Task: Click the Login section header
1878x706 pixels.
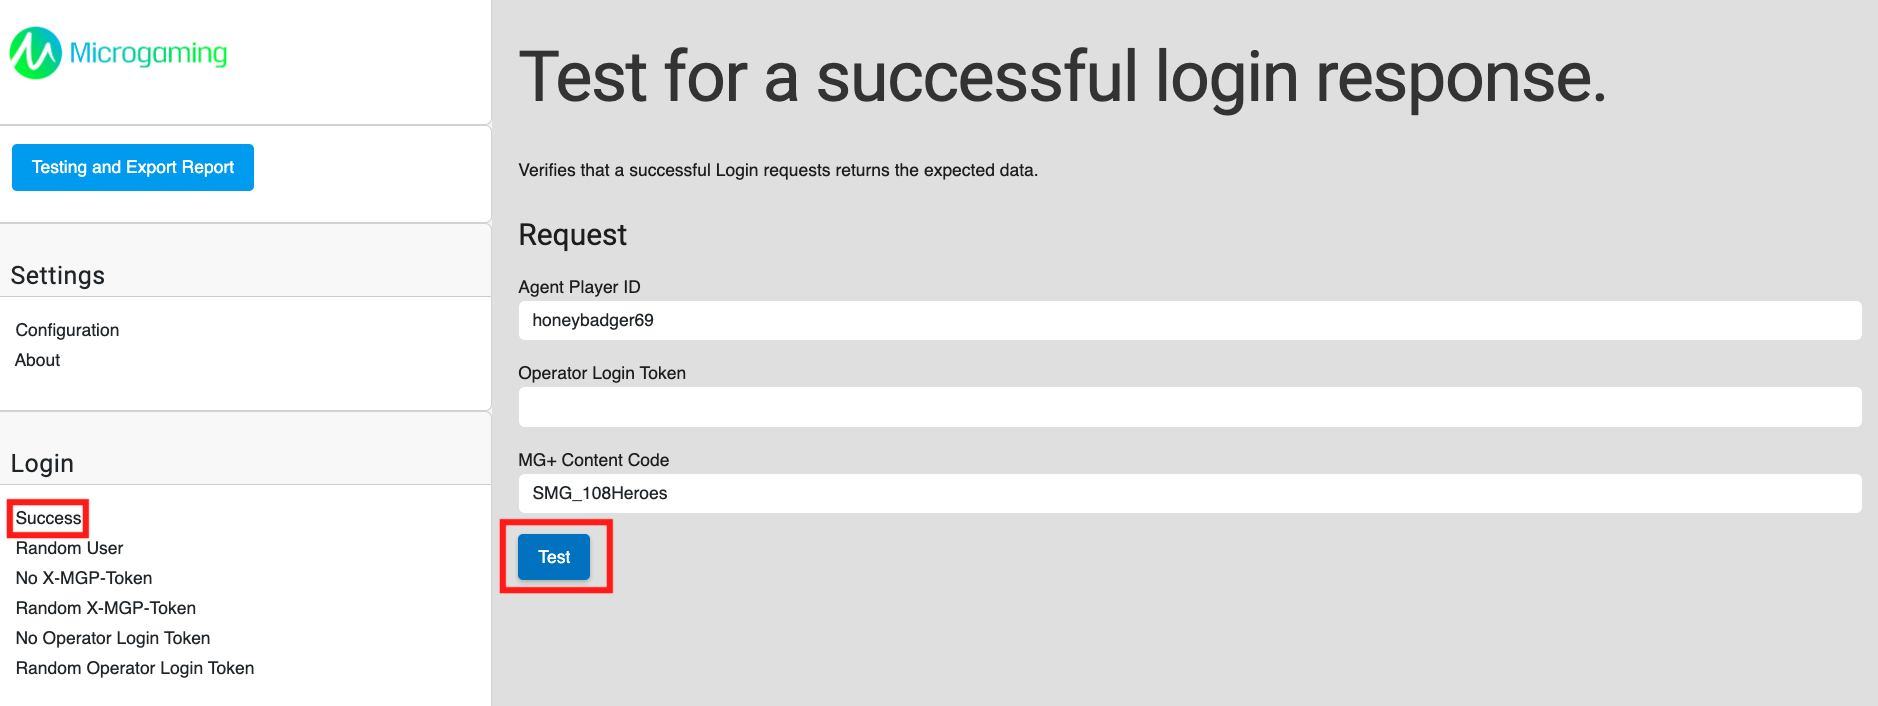Action: pyautogui.click(x=42, y=464)
